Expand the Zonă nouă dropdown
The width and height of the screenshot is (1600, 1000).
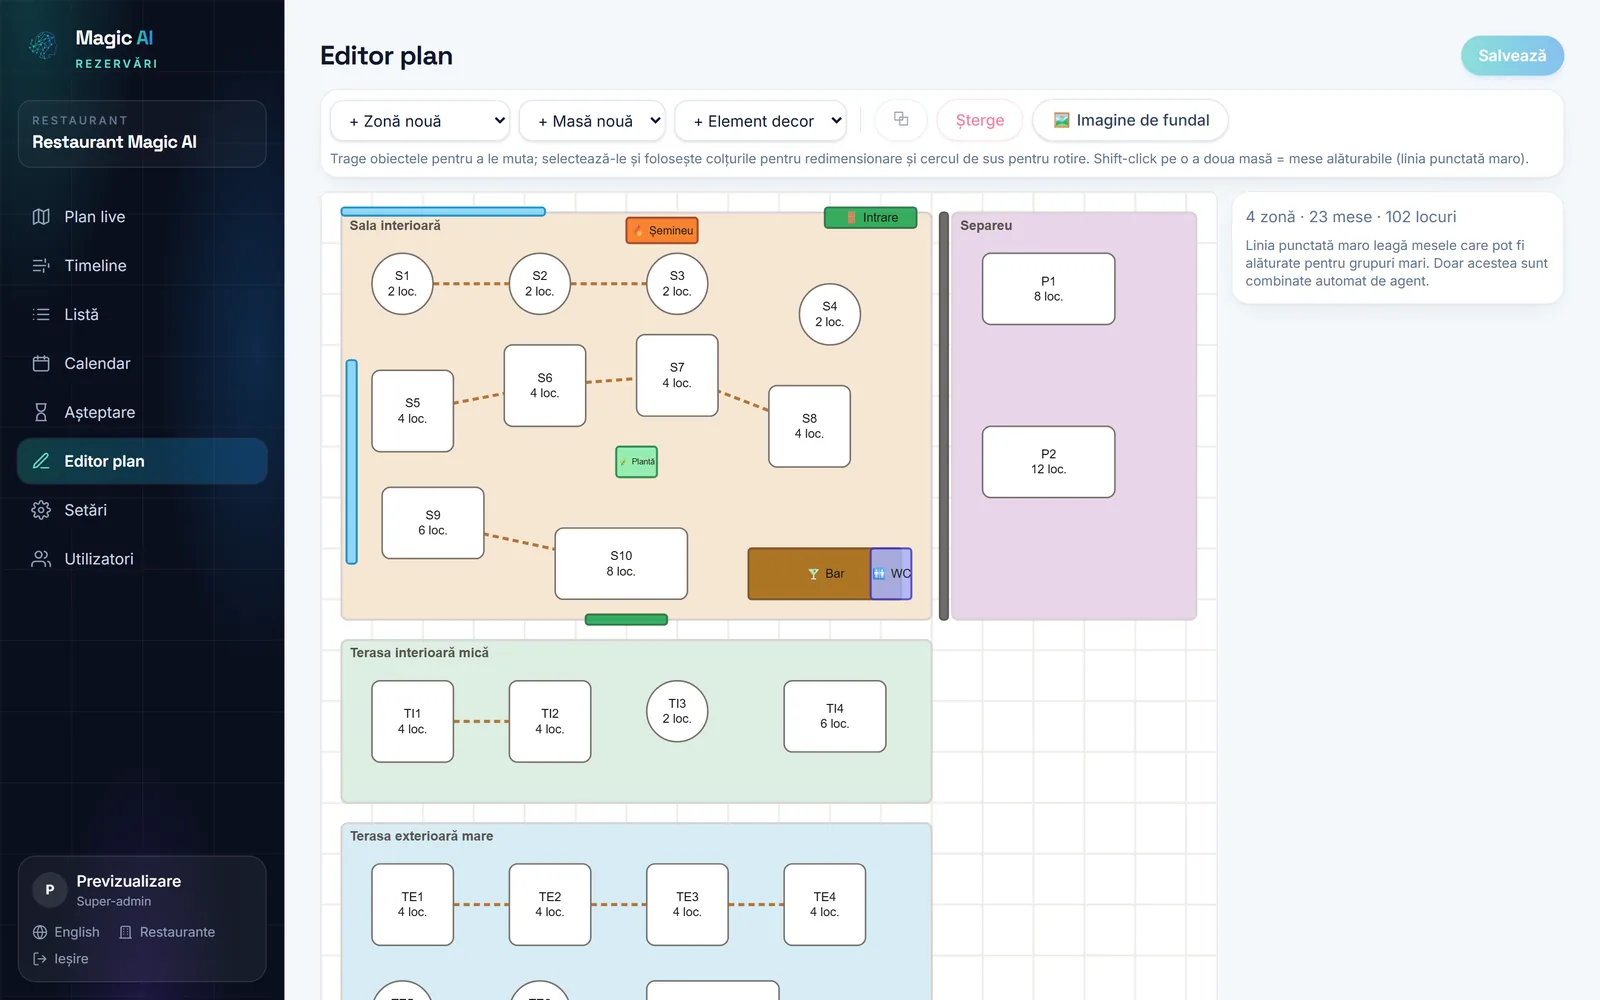(x=420, y=121)
